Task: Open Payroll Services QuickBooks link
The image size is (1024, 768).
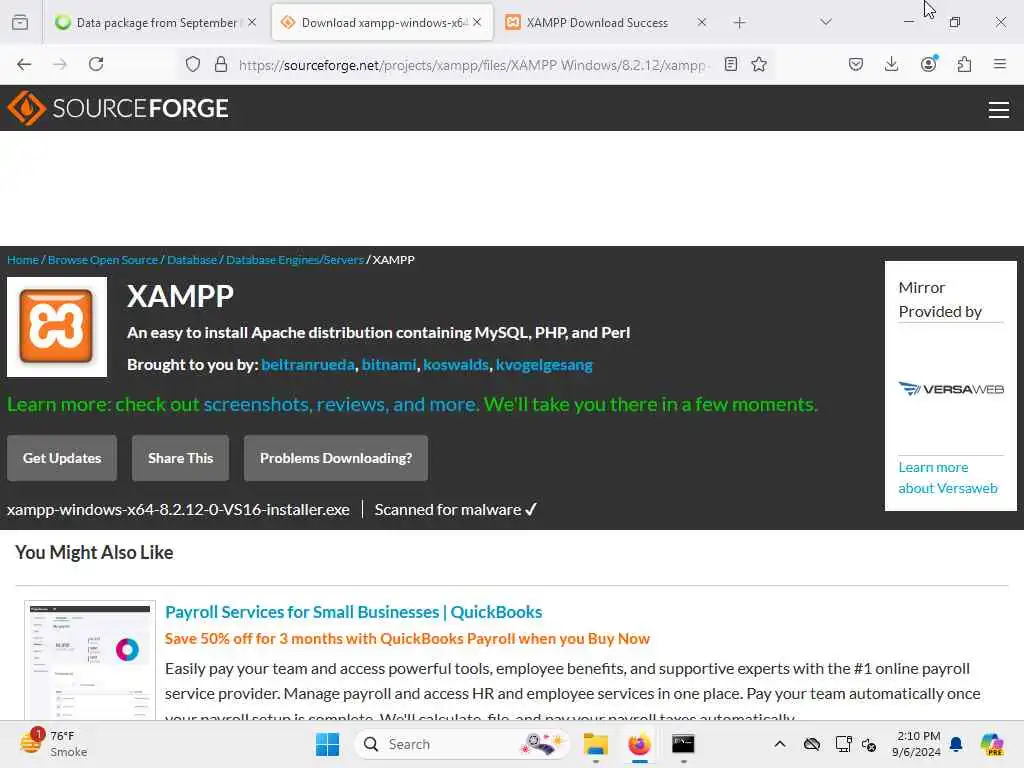Action: [x=353, y=612]
